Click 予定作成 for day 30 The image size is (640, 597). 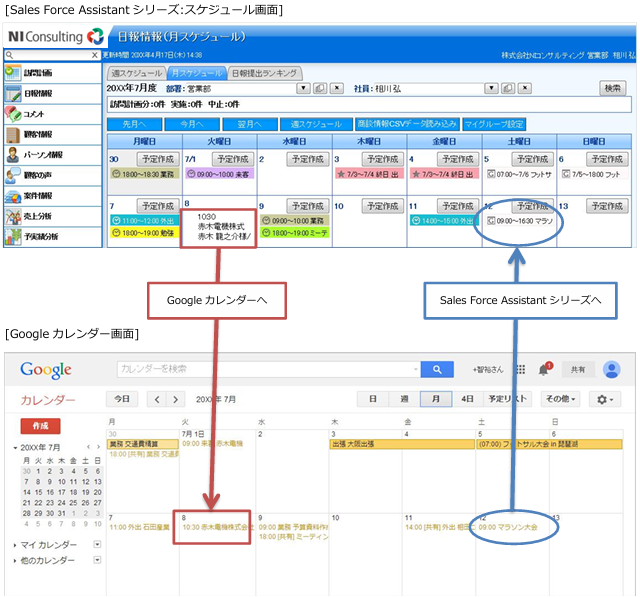pyautogui.click(x=158, y=159)
